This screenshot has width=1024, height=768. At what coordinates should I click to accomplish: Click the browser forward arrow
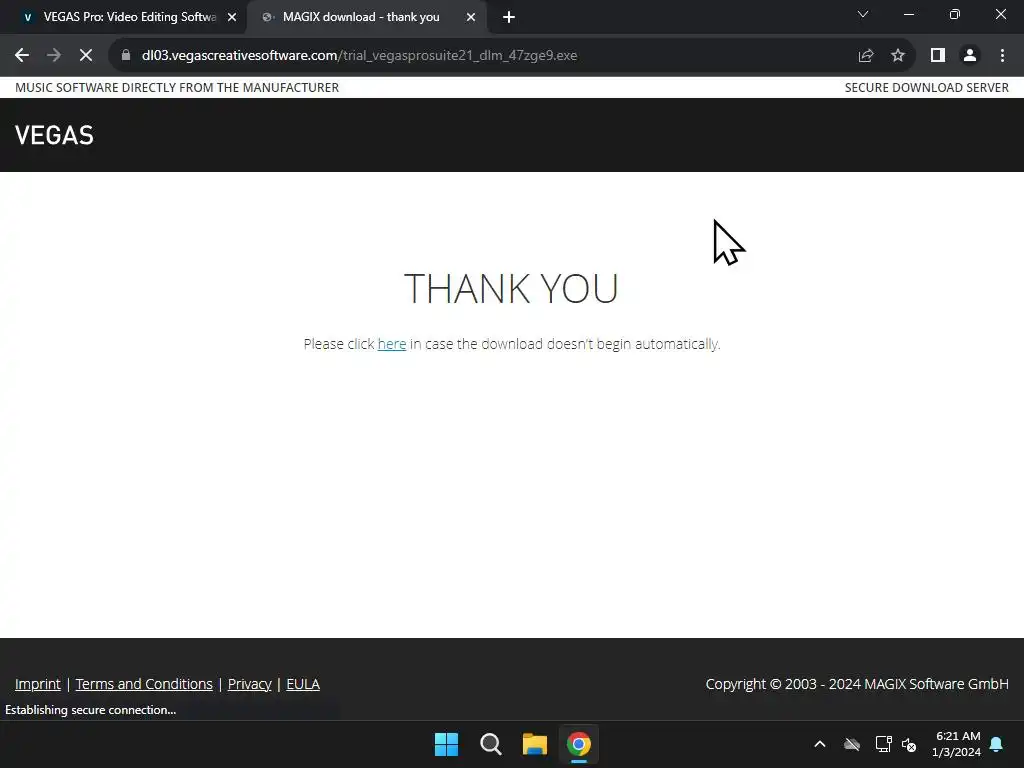click(54, 56)
